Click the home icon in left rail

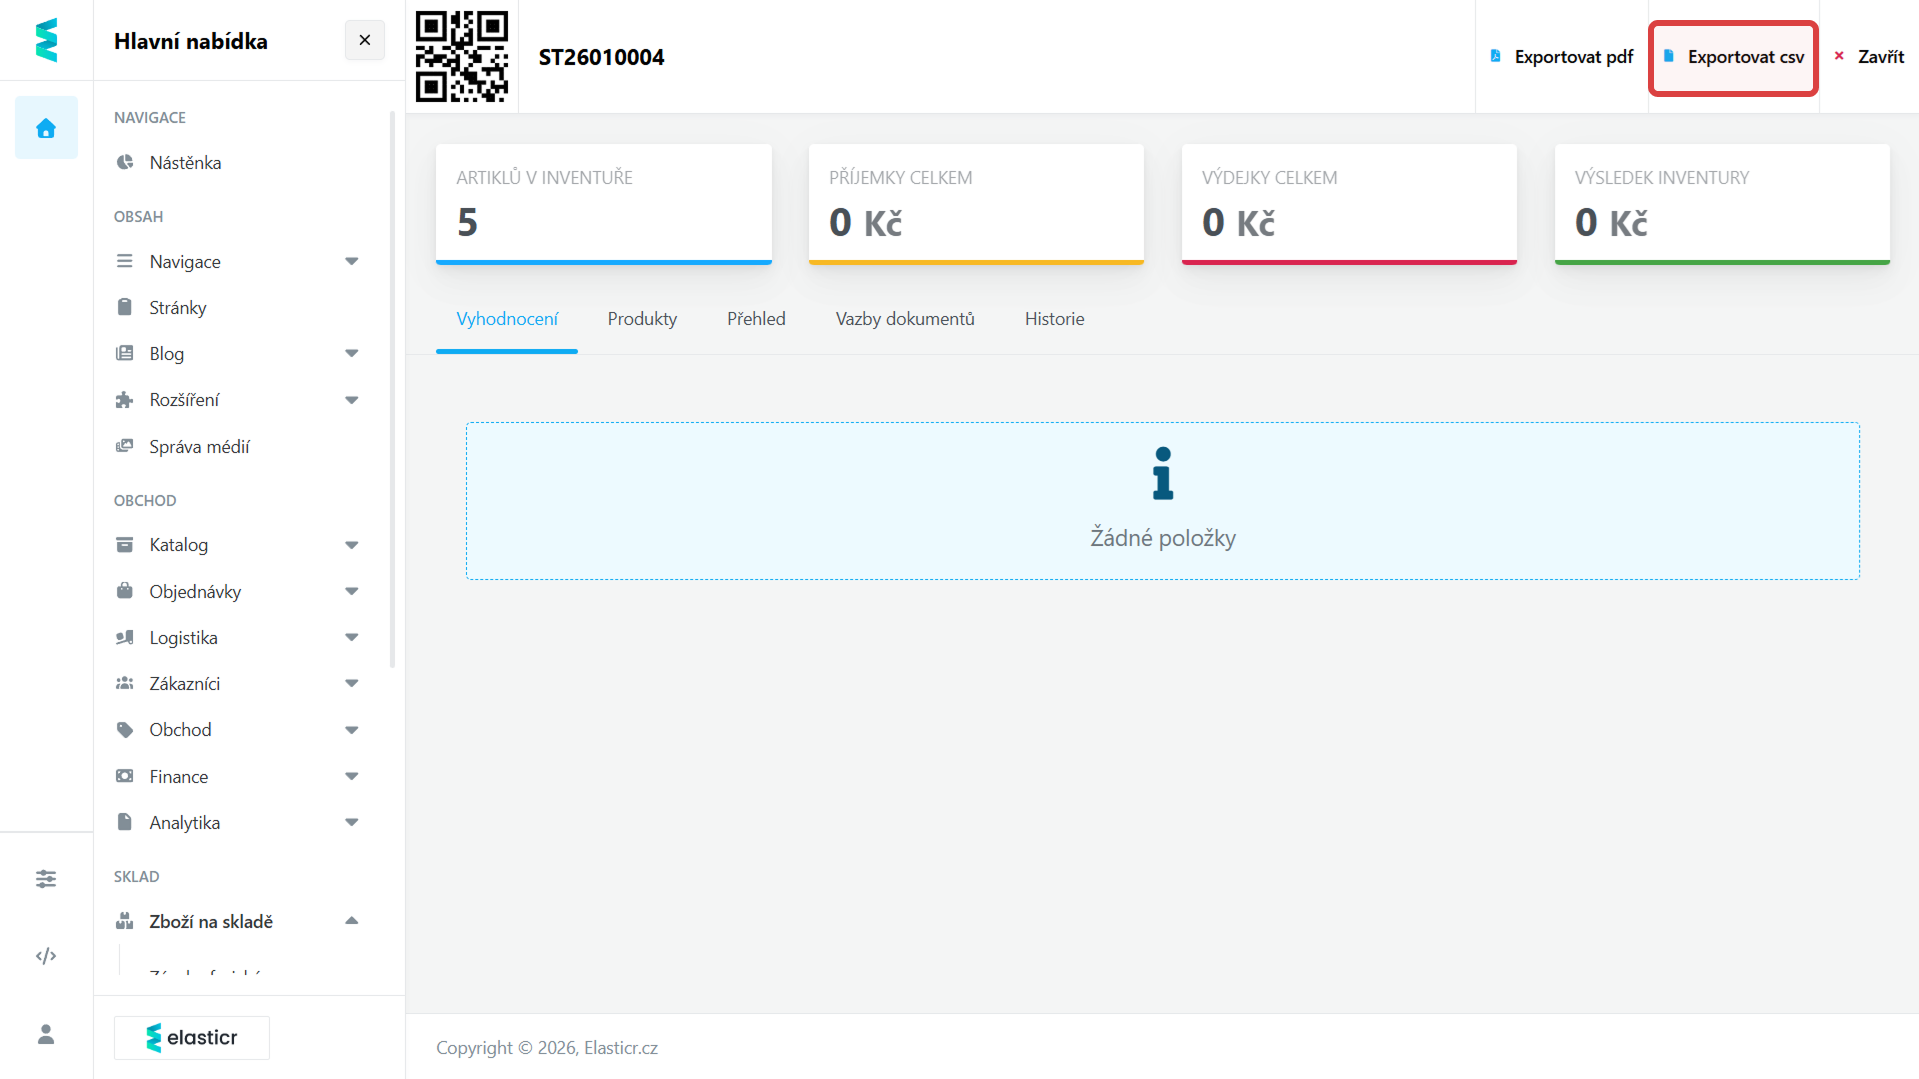click(x=46, y=128)
